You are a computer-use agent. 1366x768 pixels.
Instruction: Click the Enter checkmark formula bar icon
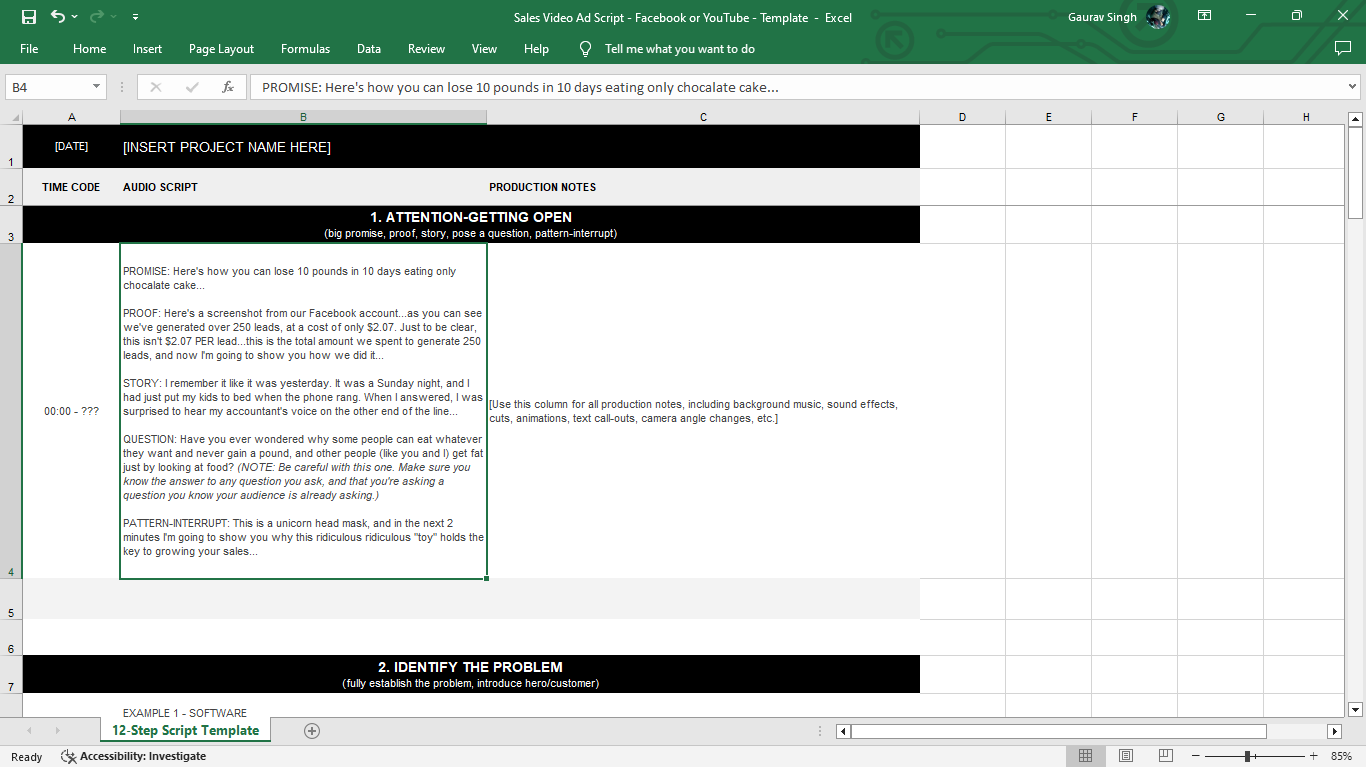192,87
